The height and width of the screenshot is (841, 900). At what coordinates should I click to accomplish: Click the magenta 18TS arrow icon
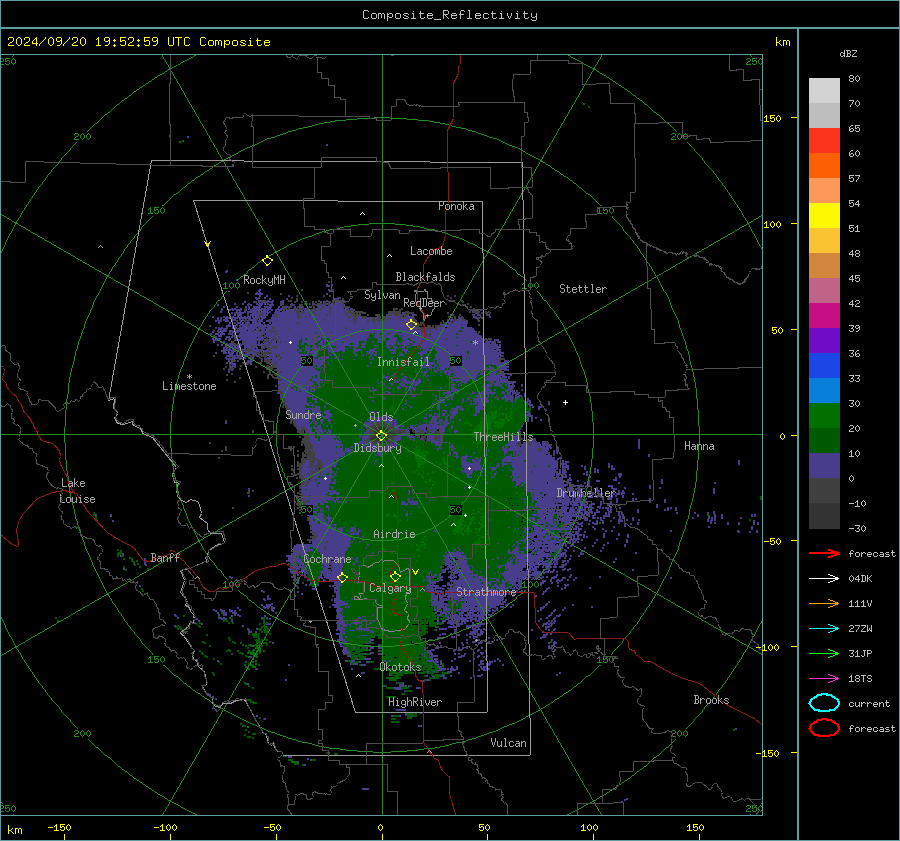(x=824, y=678)
